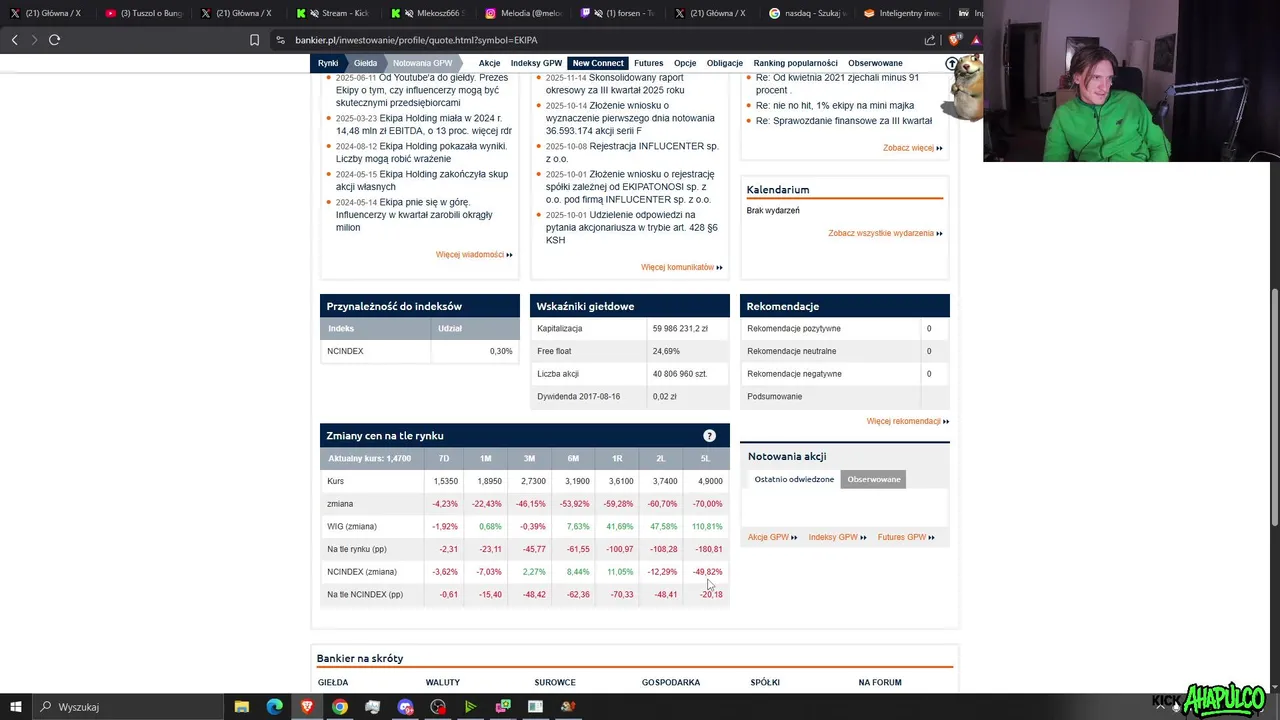Click the Brave Rewards triangle icon

[x=975, y=40]
